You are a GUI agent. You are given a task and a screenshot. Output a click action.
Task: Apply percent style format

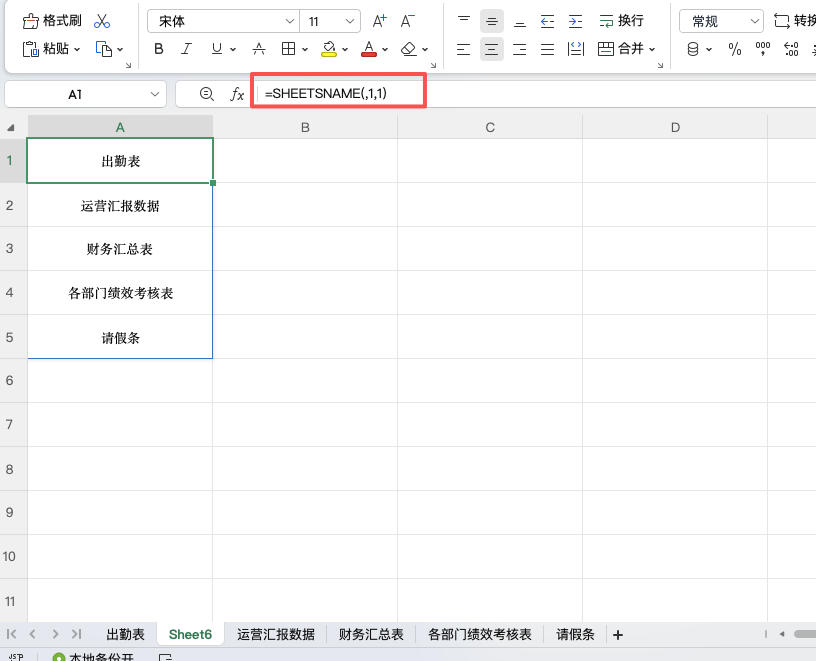(735, 49)
